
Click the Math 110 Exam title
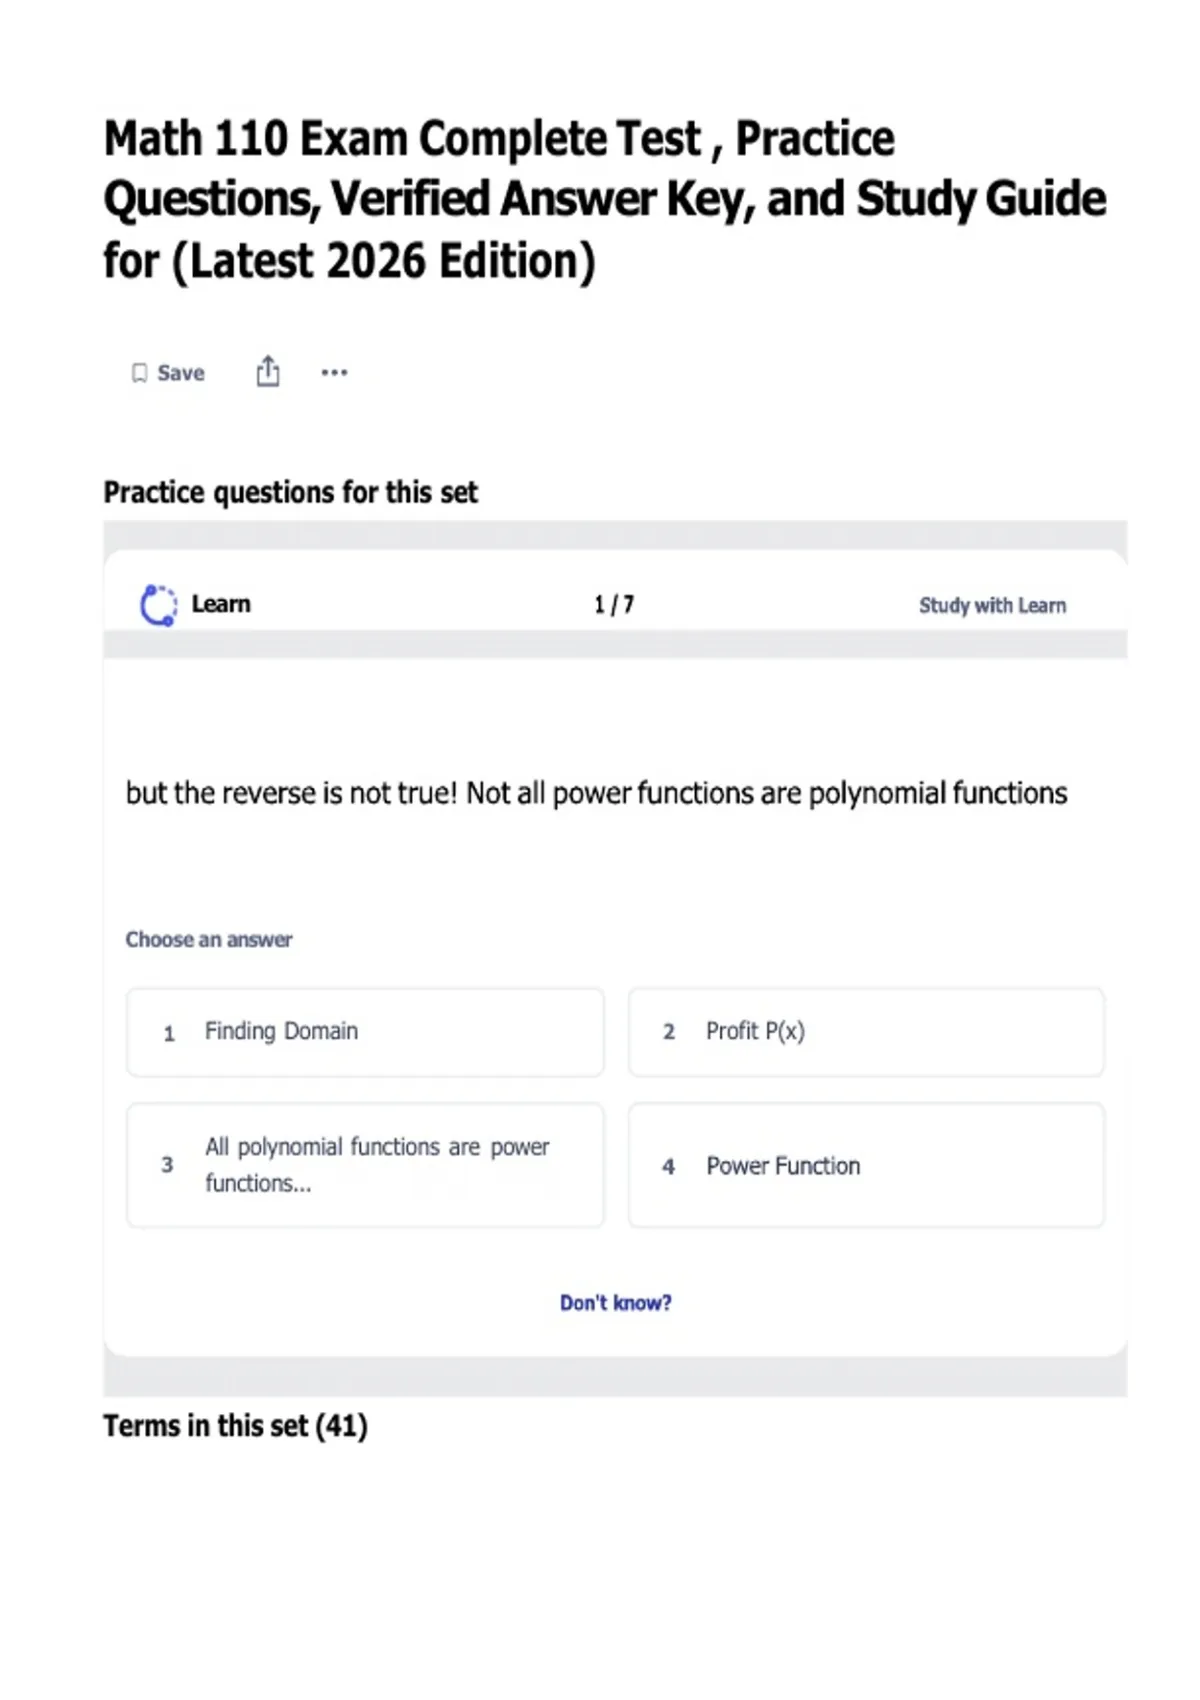click(605, 199)
